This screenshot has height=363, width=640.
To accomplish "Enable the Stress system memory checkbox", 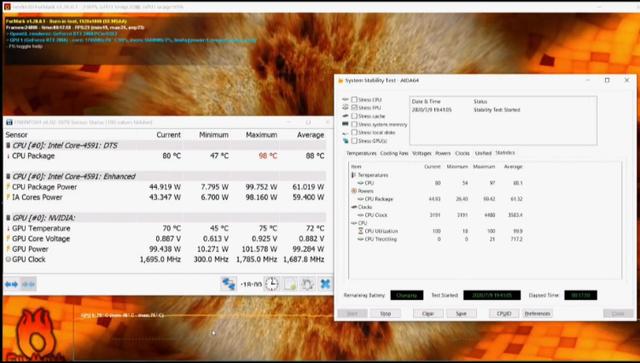I will (x=354, y=124).
